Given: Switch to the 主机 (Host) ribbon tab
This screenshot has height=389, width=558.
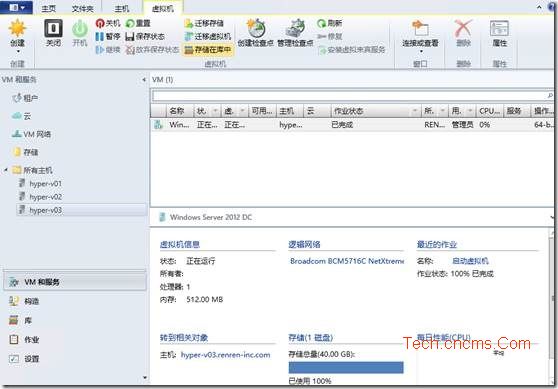Looking at the screenshot, I should click(122, 8).
